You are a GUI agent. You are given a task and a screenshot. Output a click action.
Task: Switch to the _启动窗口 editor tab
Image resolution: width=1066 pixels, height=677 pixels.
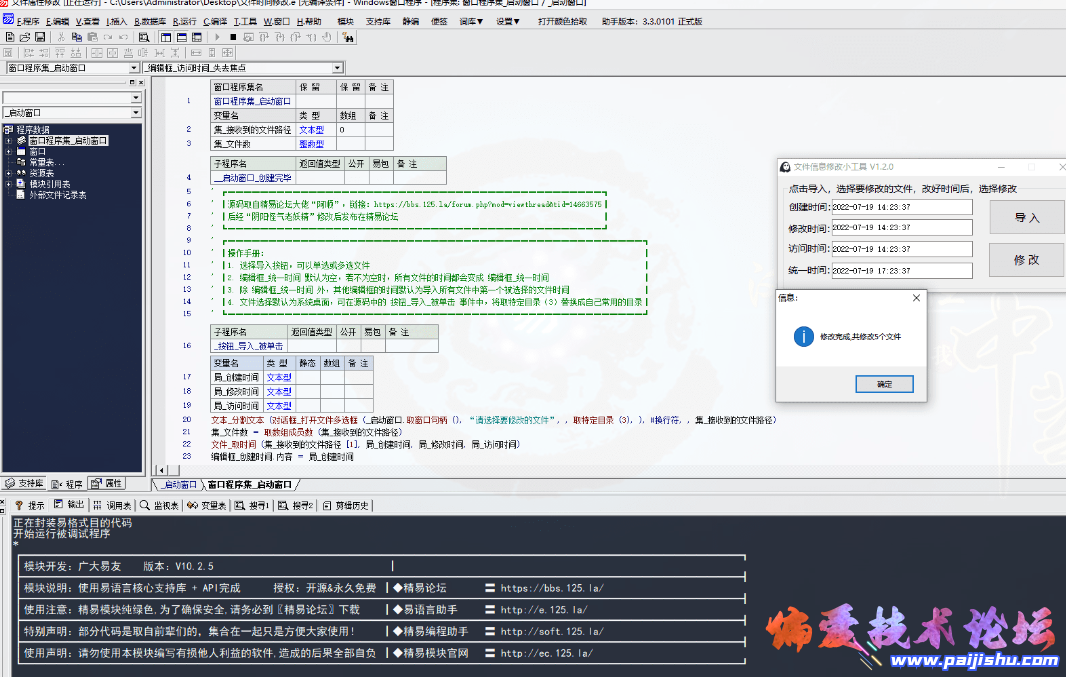[179, 485]
